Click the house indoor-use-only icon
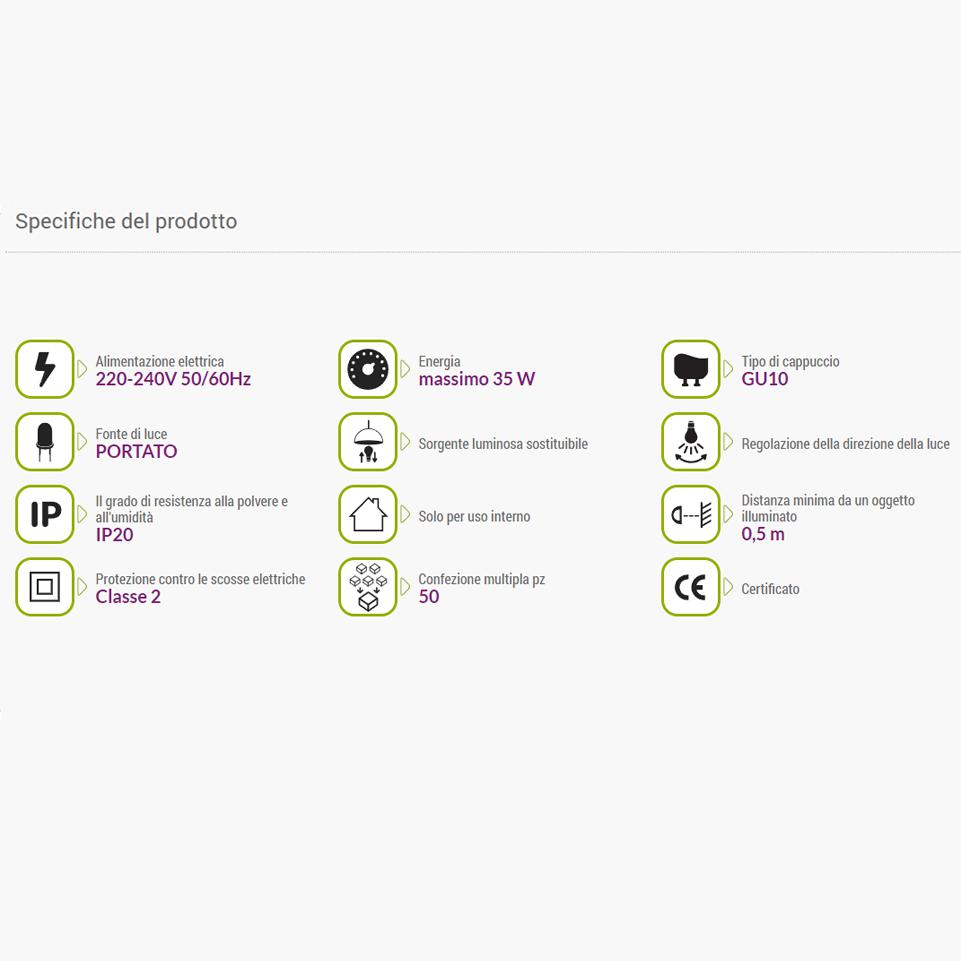The image size is (961, 961). 368,514
